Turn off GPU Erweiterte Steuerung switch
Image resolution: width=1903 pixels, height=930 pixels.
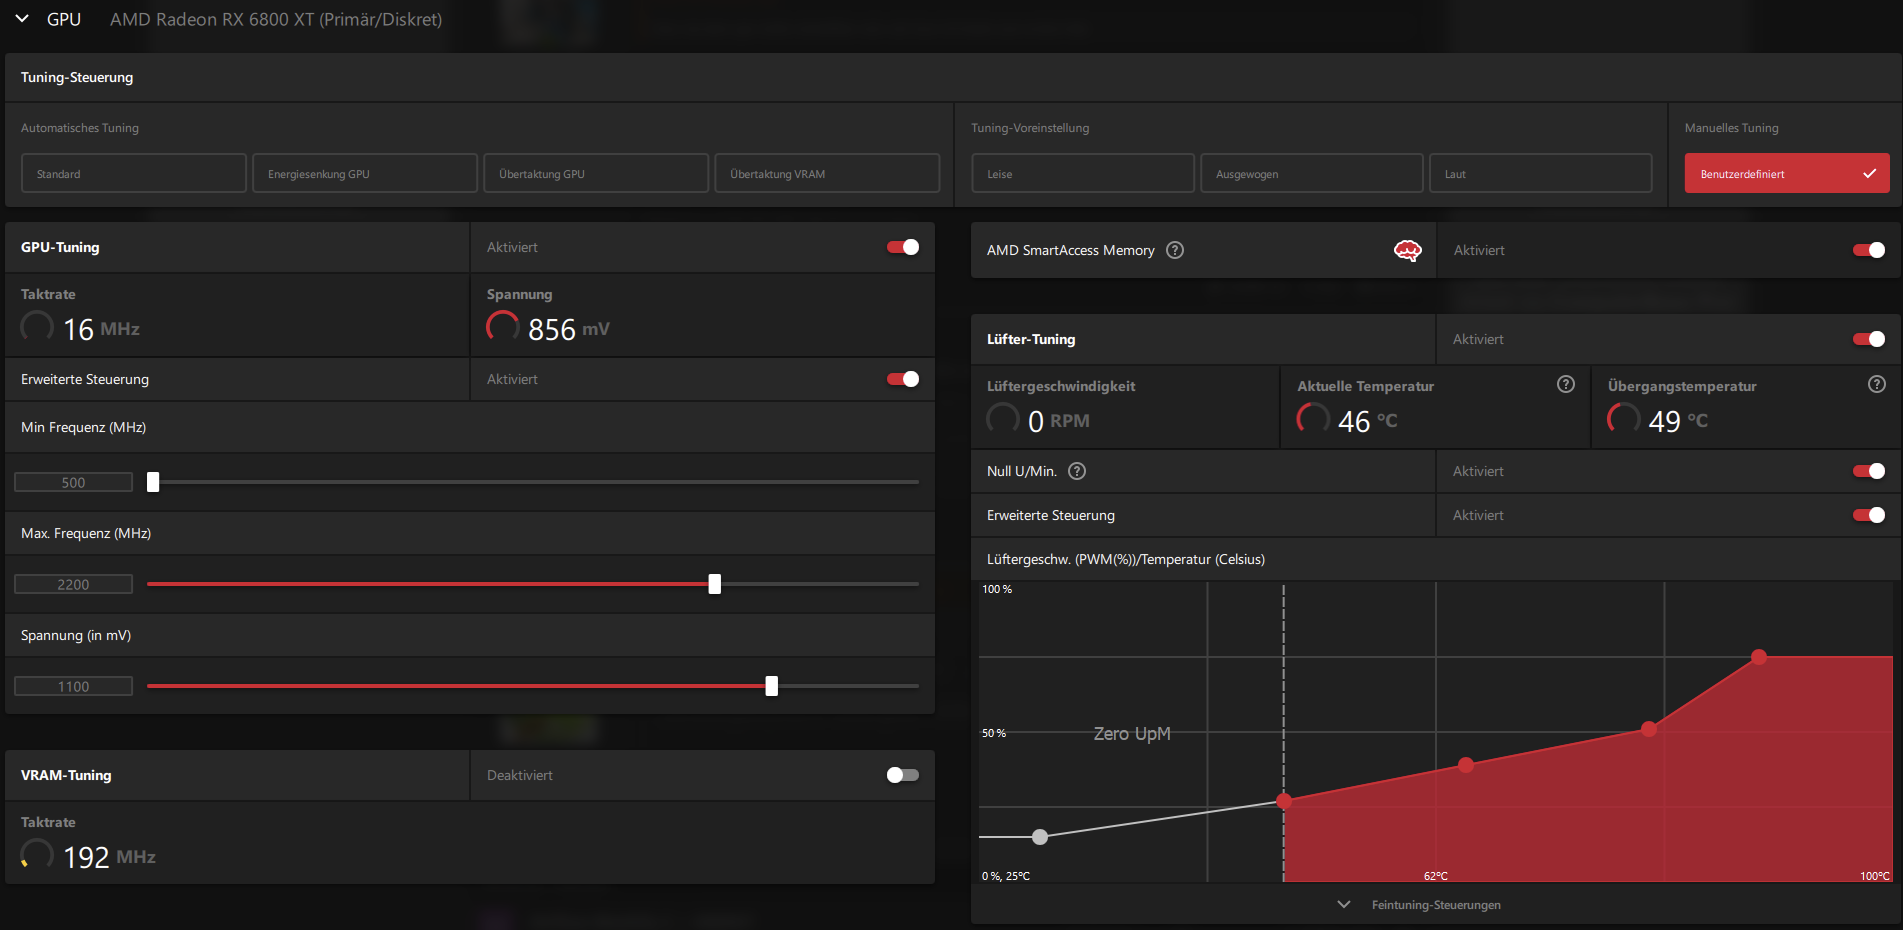pyautogui.click(x=903, y=379)
